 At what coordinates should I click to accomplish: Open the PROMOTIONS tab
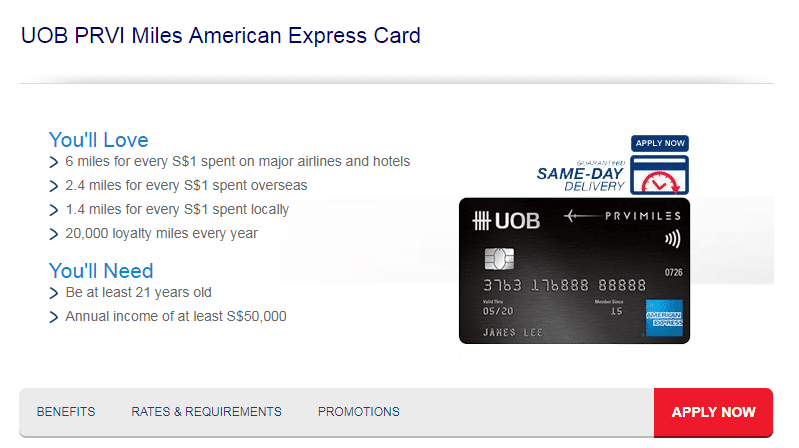tap(358, 412)
